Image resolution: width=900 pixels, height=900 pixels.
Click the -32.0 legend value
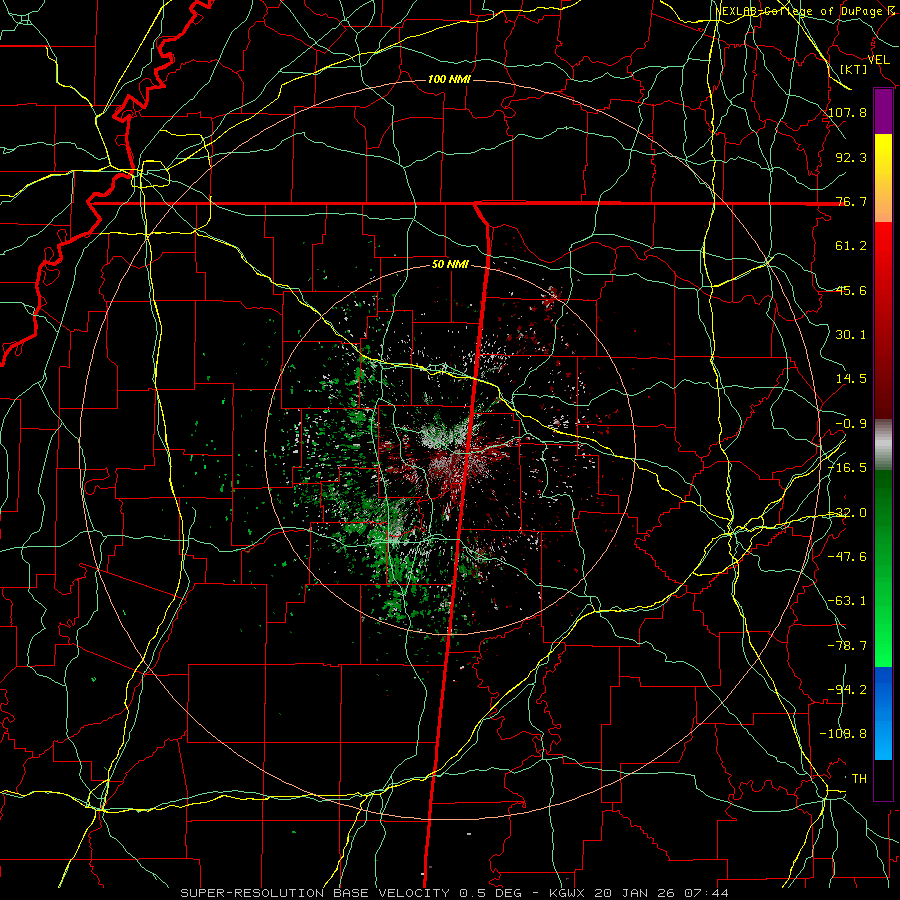(x=847, y=513)
